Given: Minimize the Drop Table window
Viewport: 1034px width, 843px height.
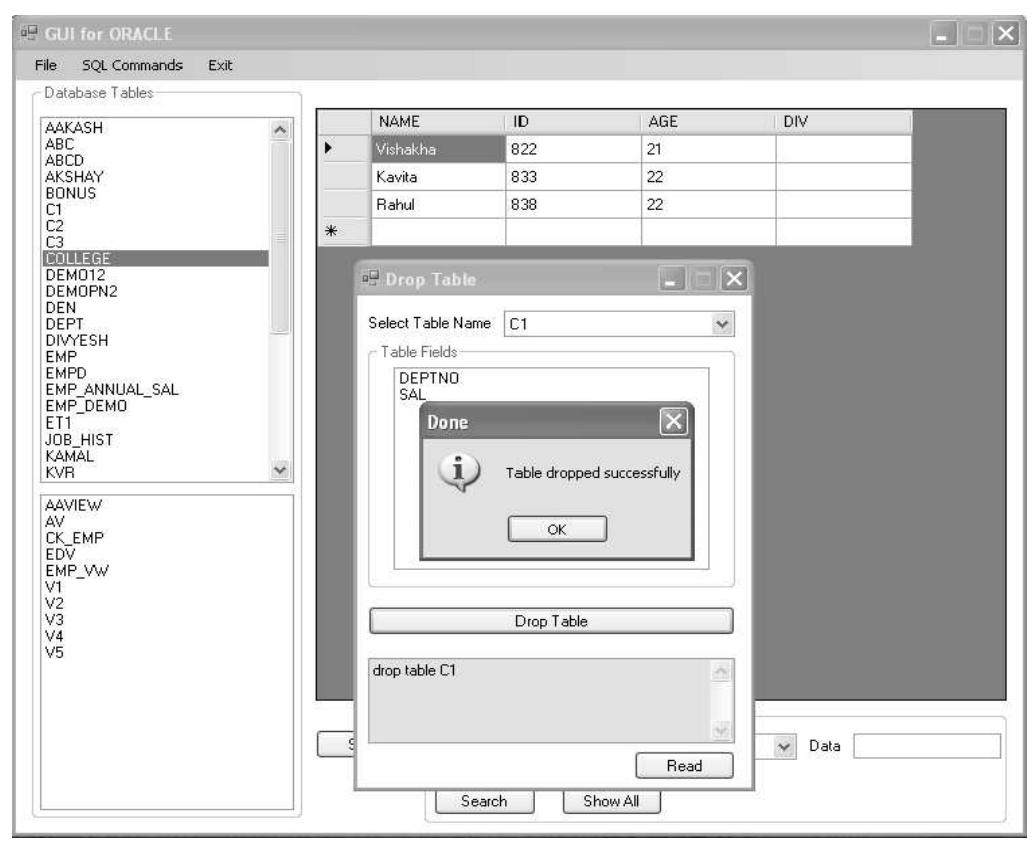Looking at the screenshot, I should 671,279.
